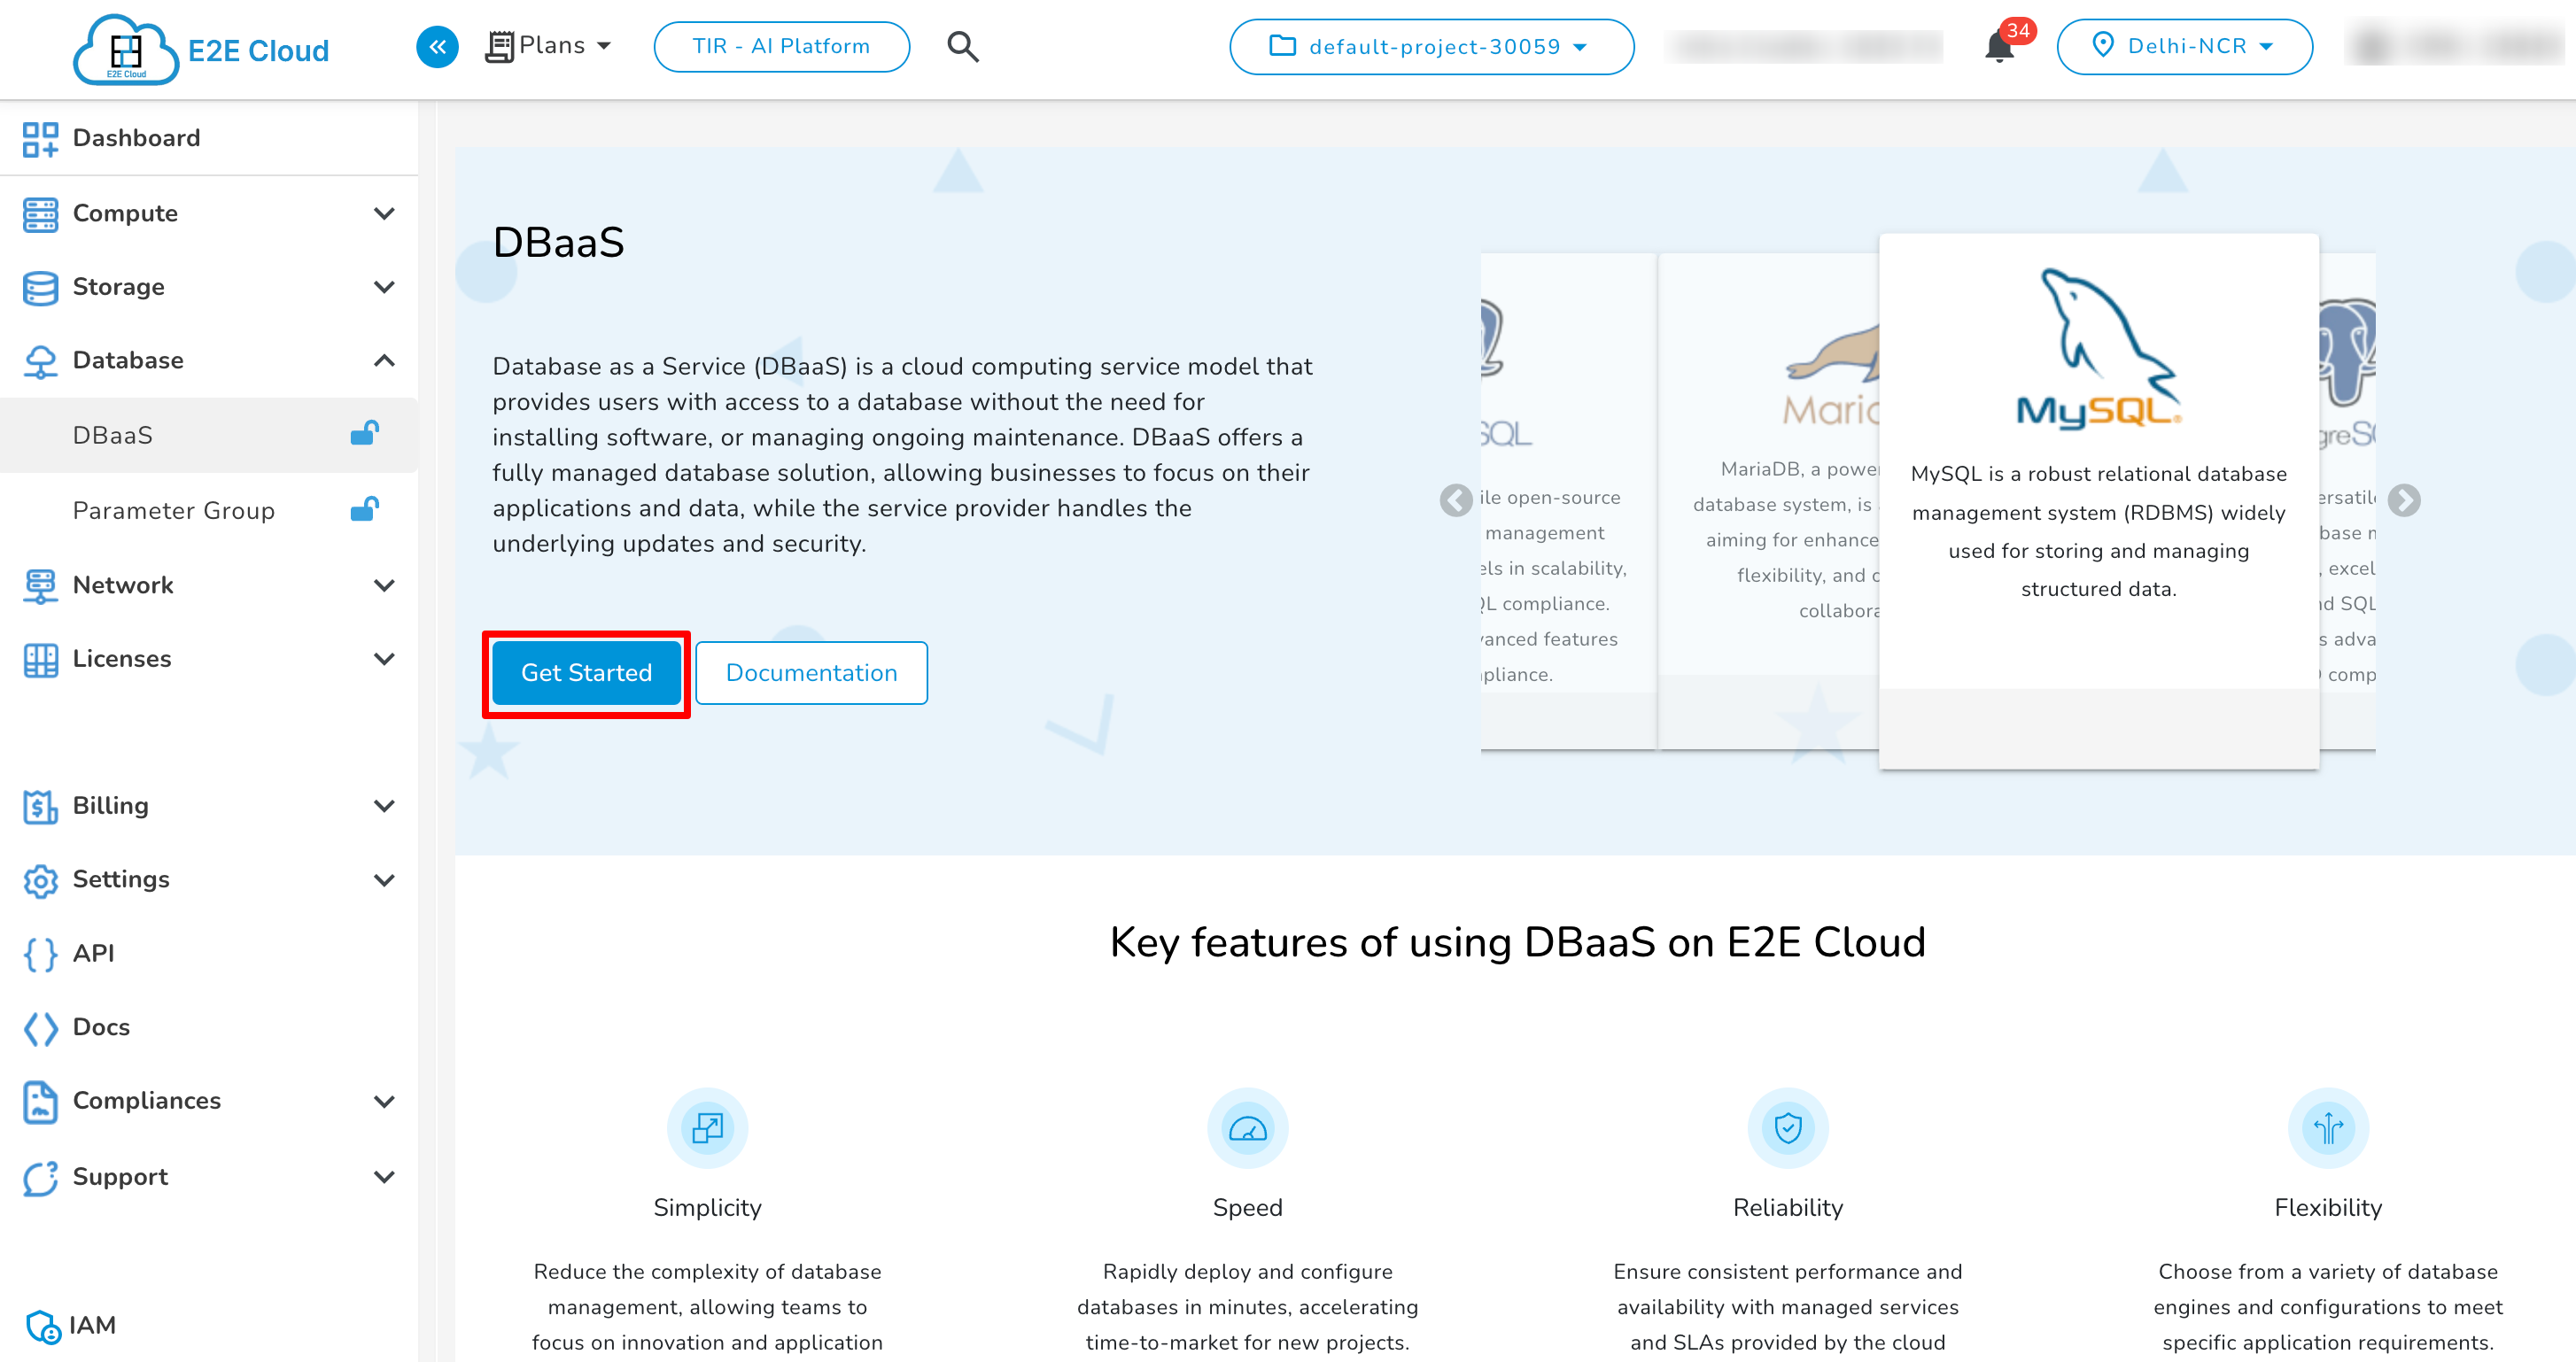The height and width of the screenshot is (1362, 2576).
Task: Click the Flexibility feature title
Action: point(2328,1208)
